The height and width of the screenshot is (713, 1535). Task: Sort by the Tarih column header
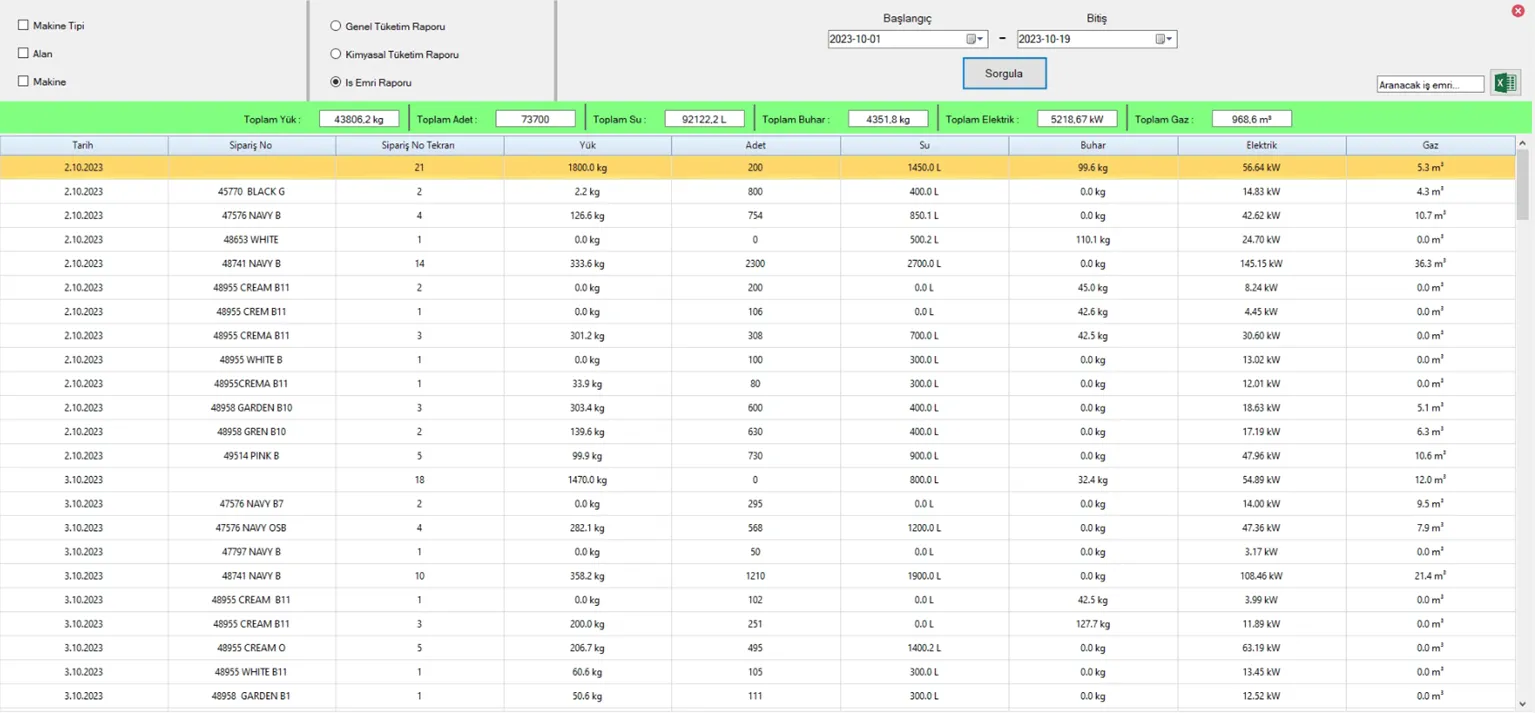tap(83, 146)
